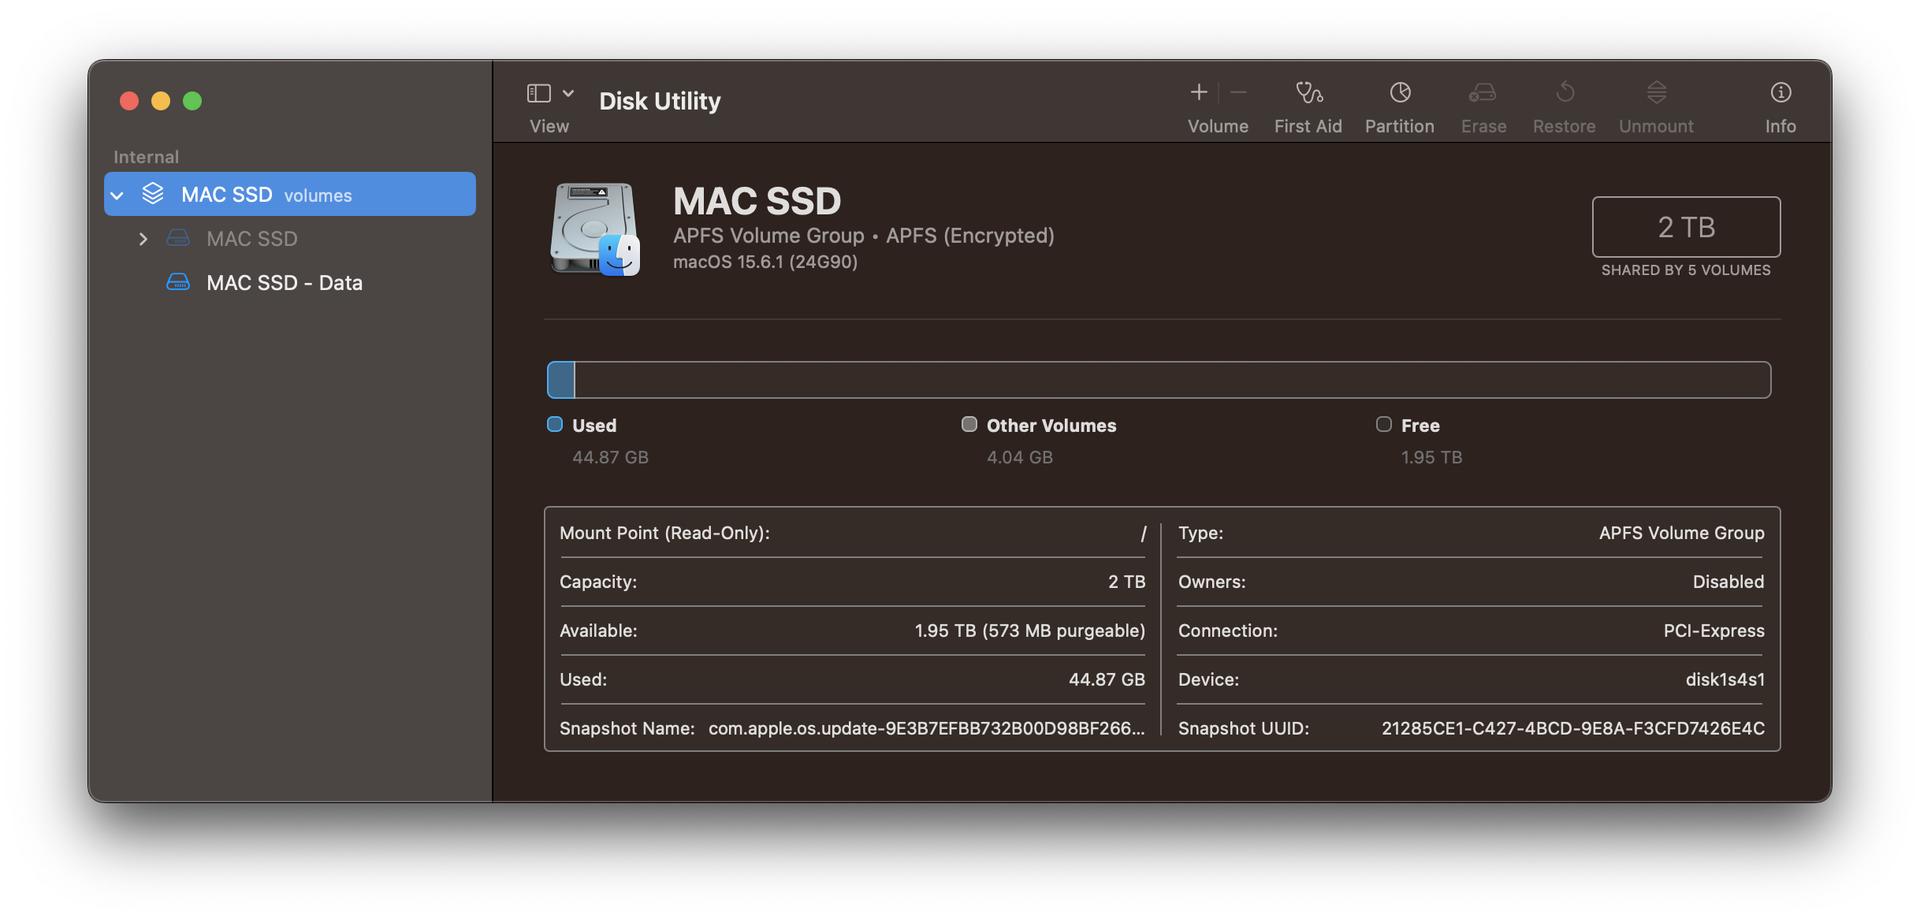The height and width of the screenshot is (919, 1920).
Task: Open the View options dropdown chevron
Action: (x=568, y=93)
